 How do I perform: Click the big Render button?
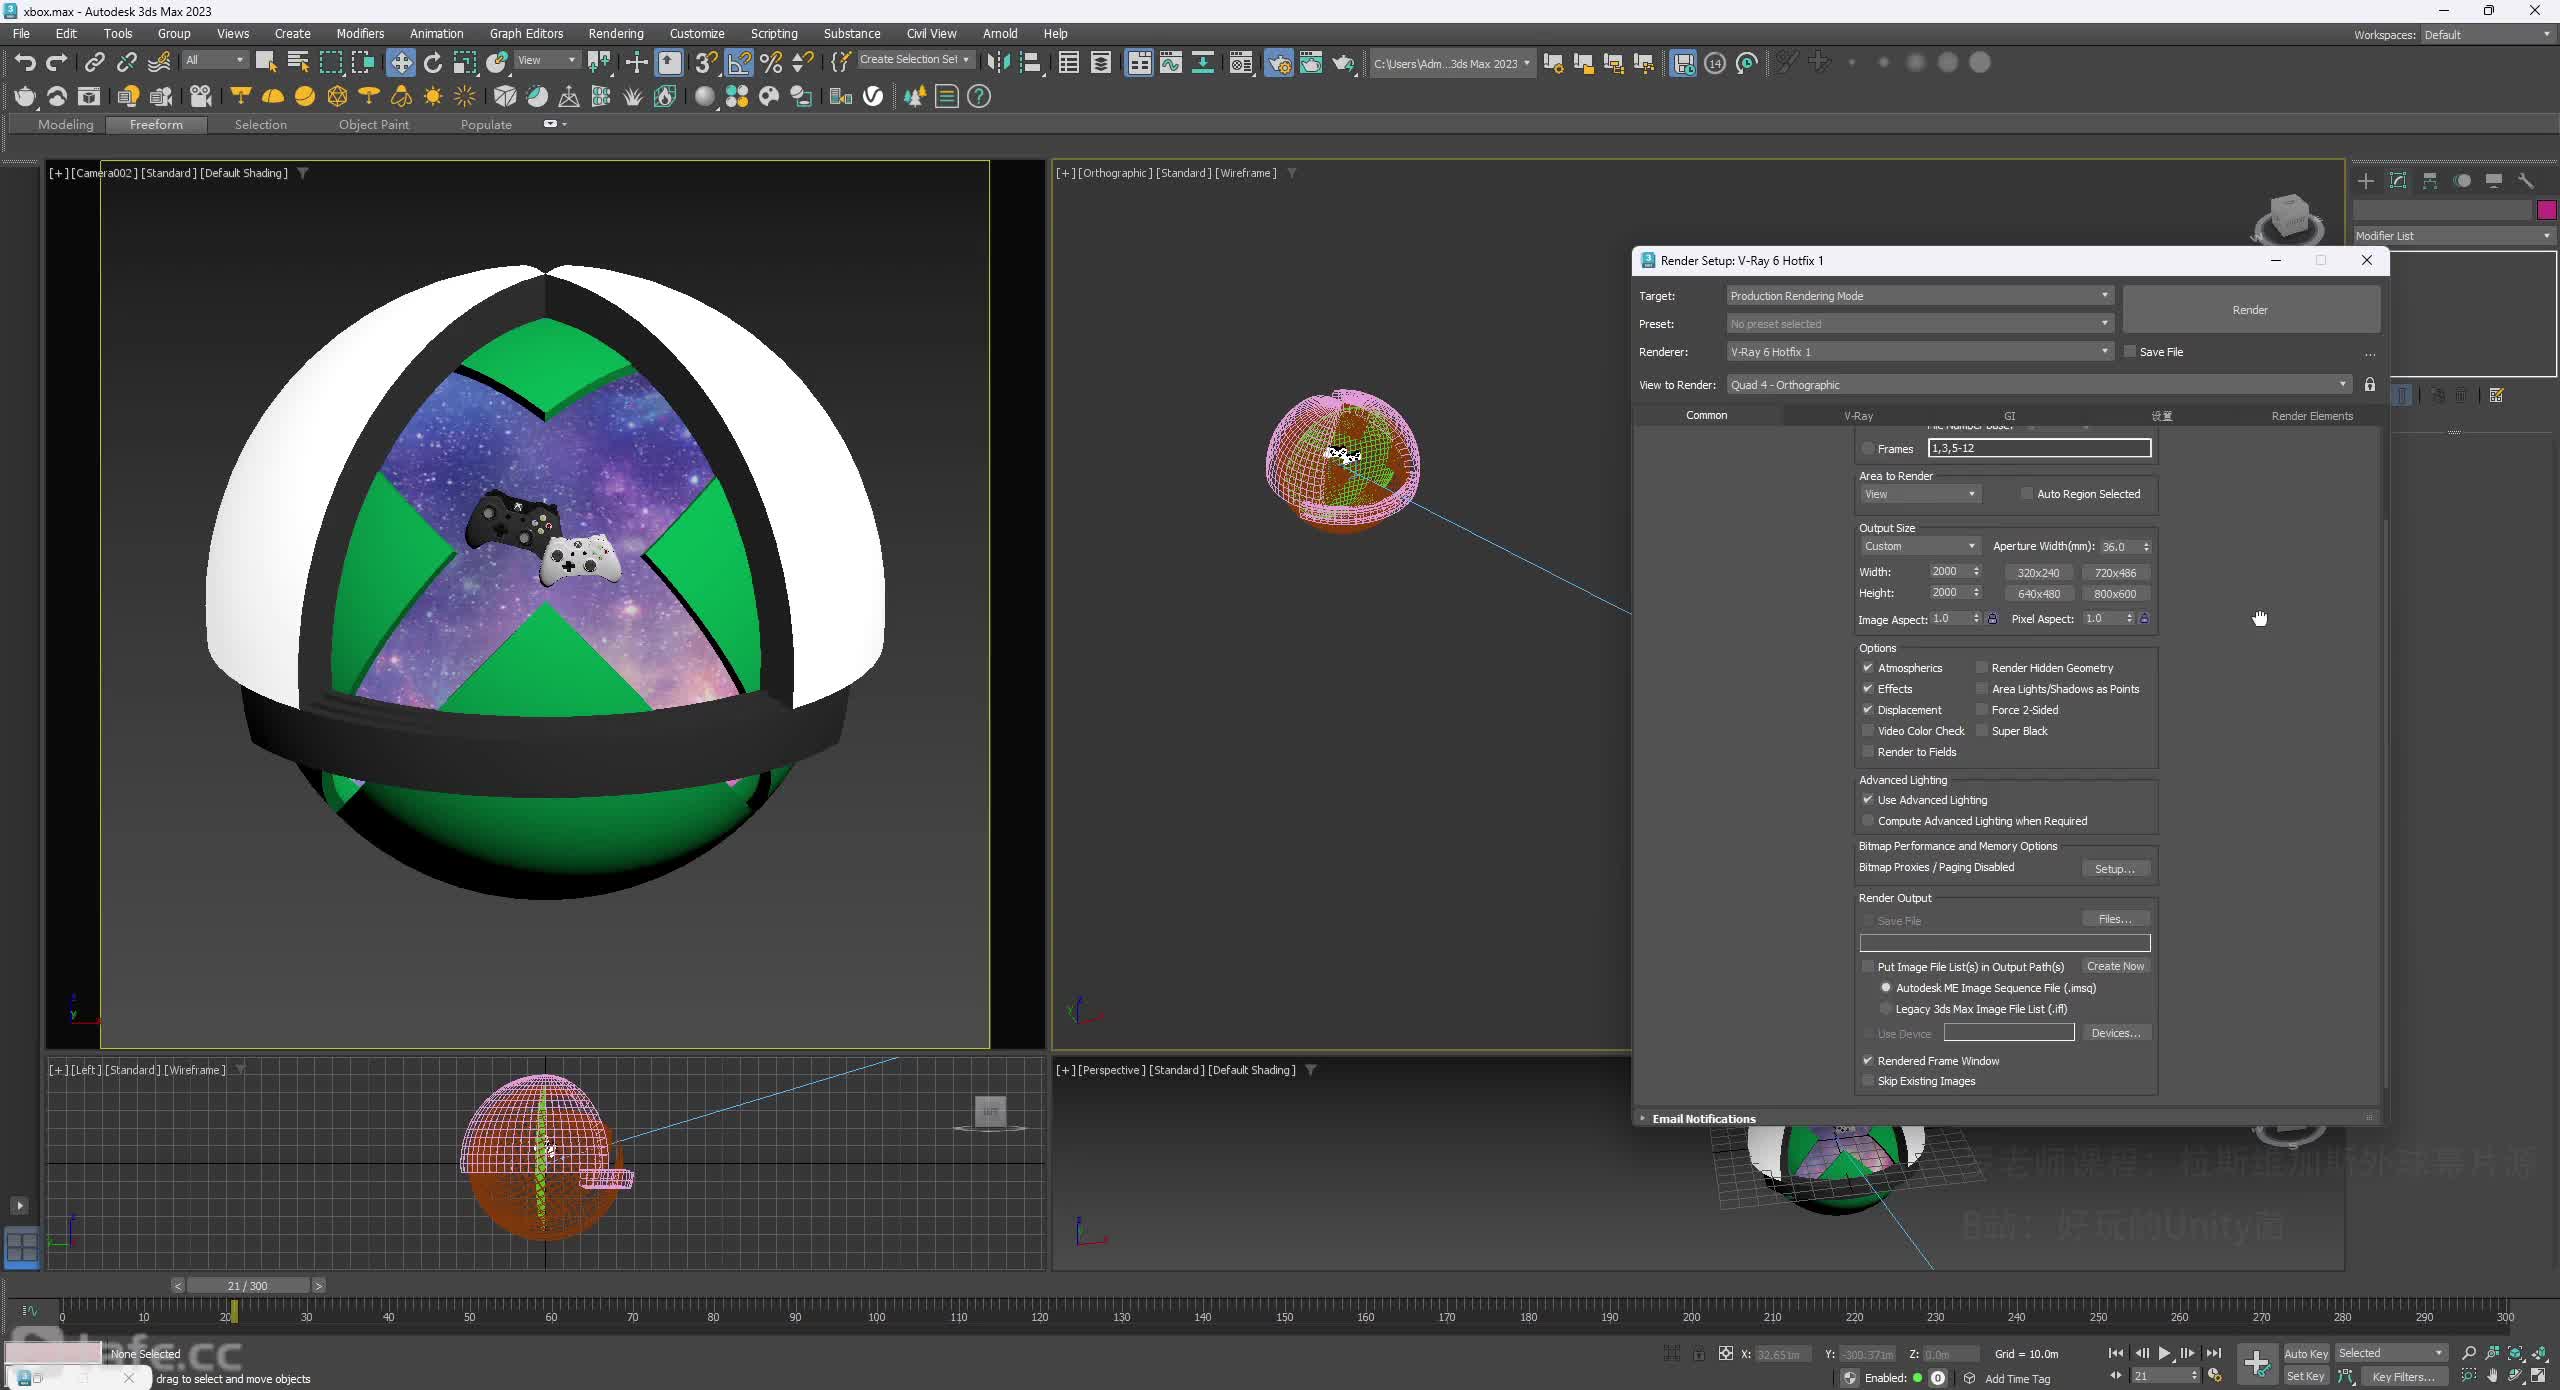[2250, 310]
